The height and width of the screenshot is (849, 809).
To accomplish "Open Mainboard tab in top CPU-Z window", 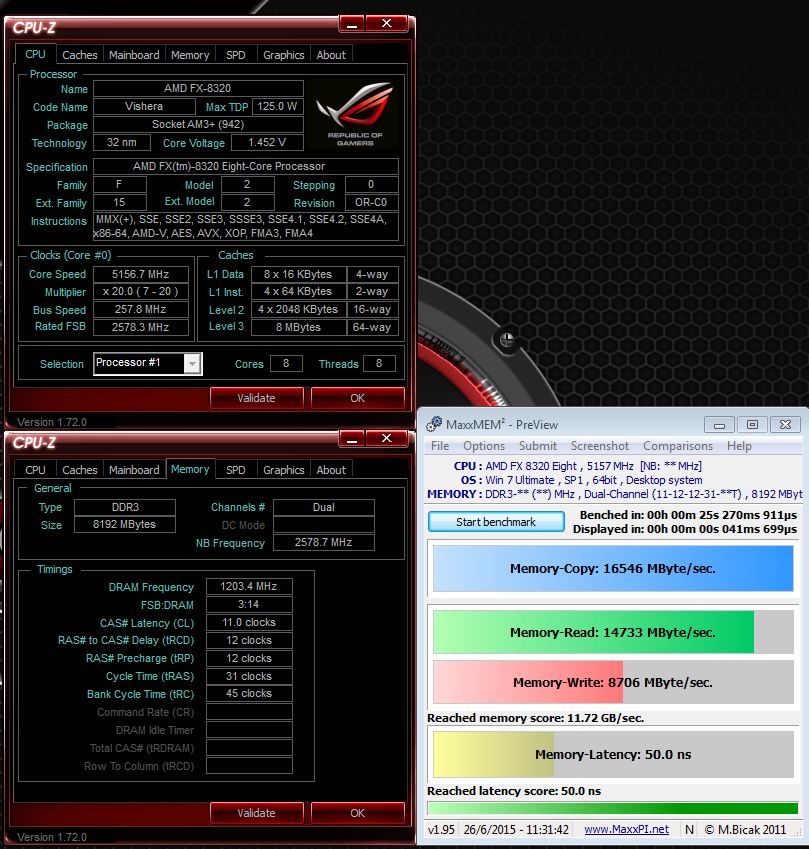I will coord(134,55).
